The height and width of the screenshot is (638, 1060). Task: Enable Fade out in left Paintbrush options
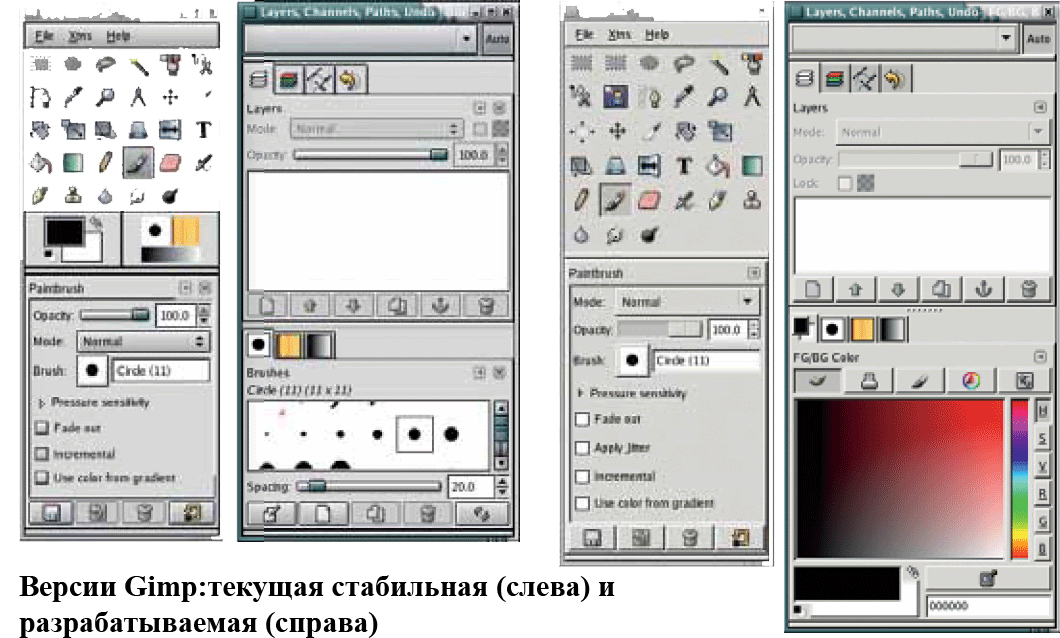click(42, 428)
